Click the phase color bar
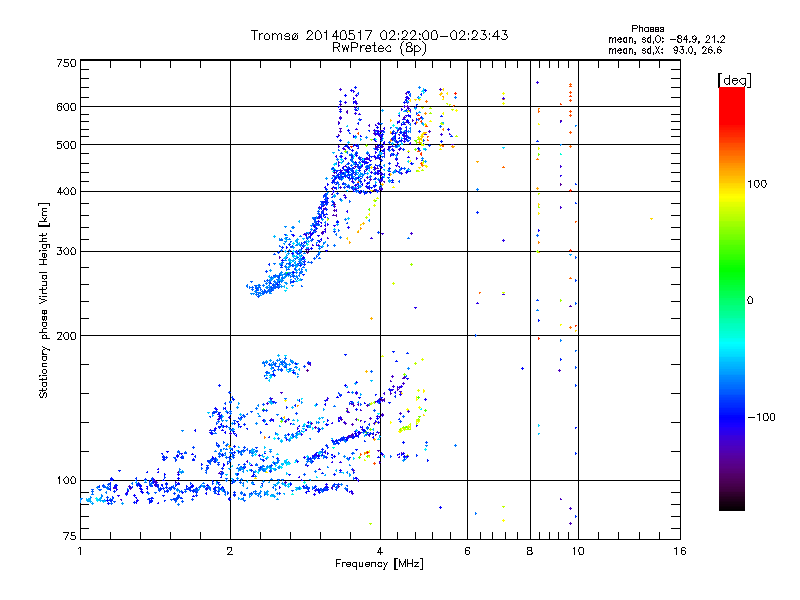This screenshot has height=600, width=800. point(732,299)
